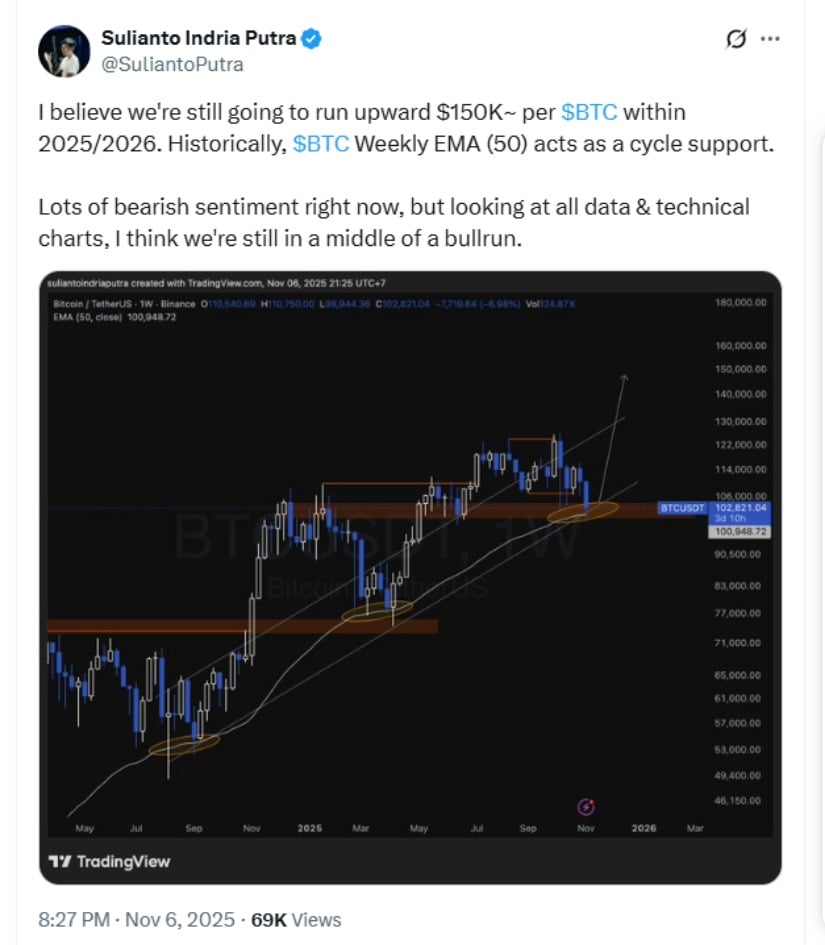Click the Sulianto Indria Putra display name
825x945 pixels.
(x=200, y=35)
